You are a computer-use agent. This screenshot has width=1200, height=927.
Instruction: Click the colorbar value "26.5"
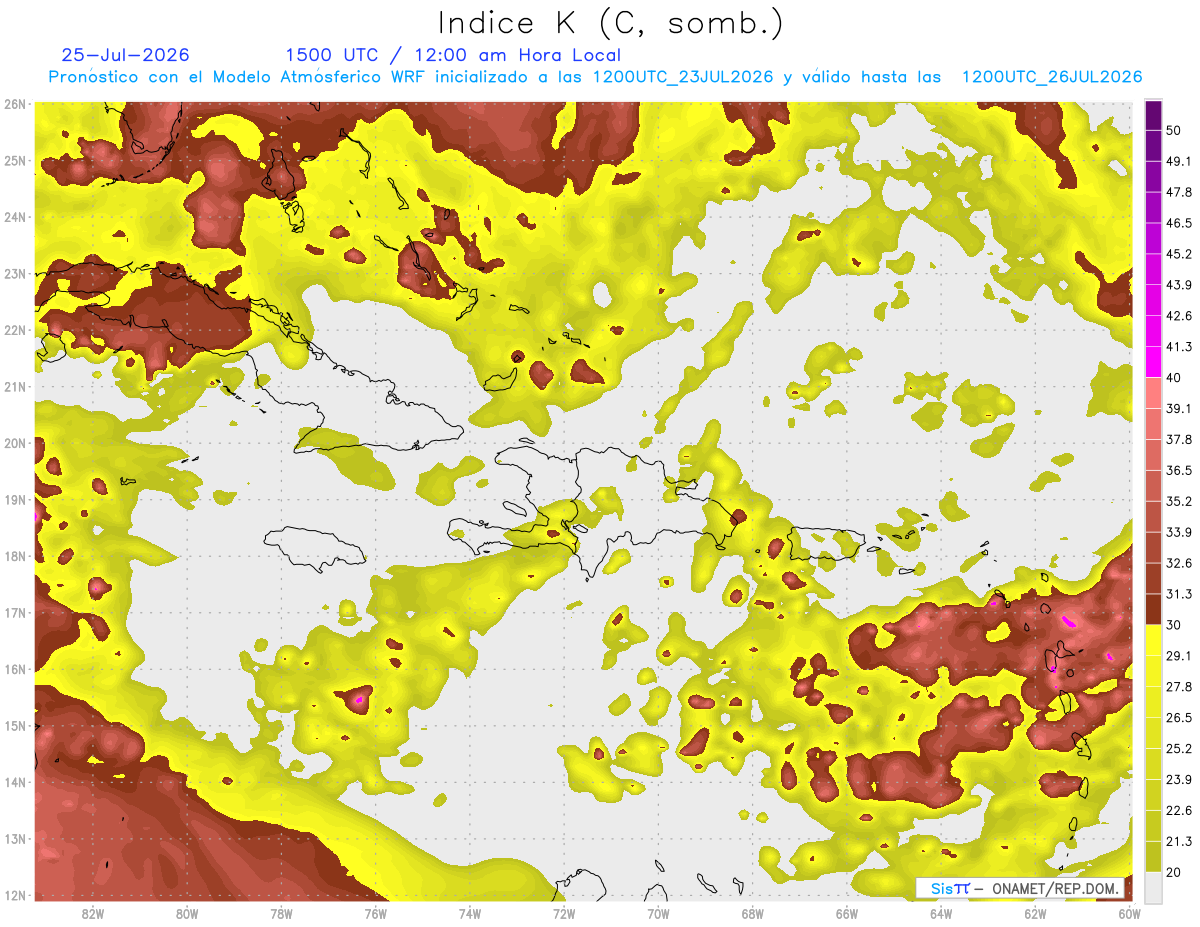pos(1178,718)
